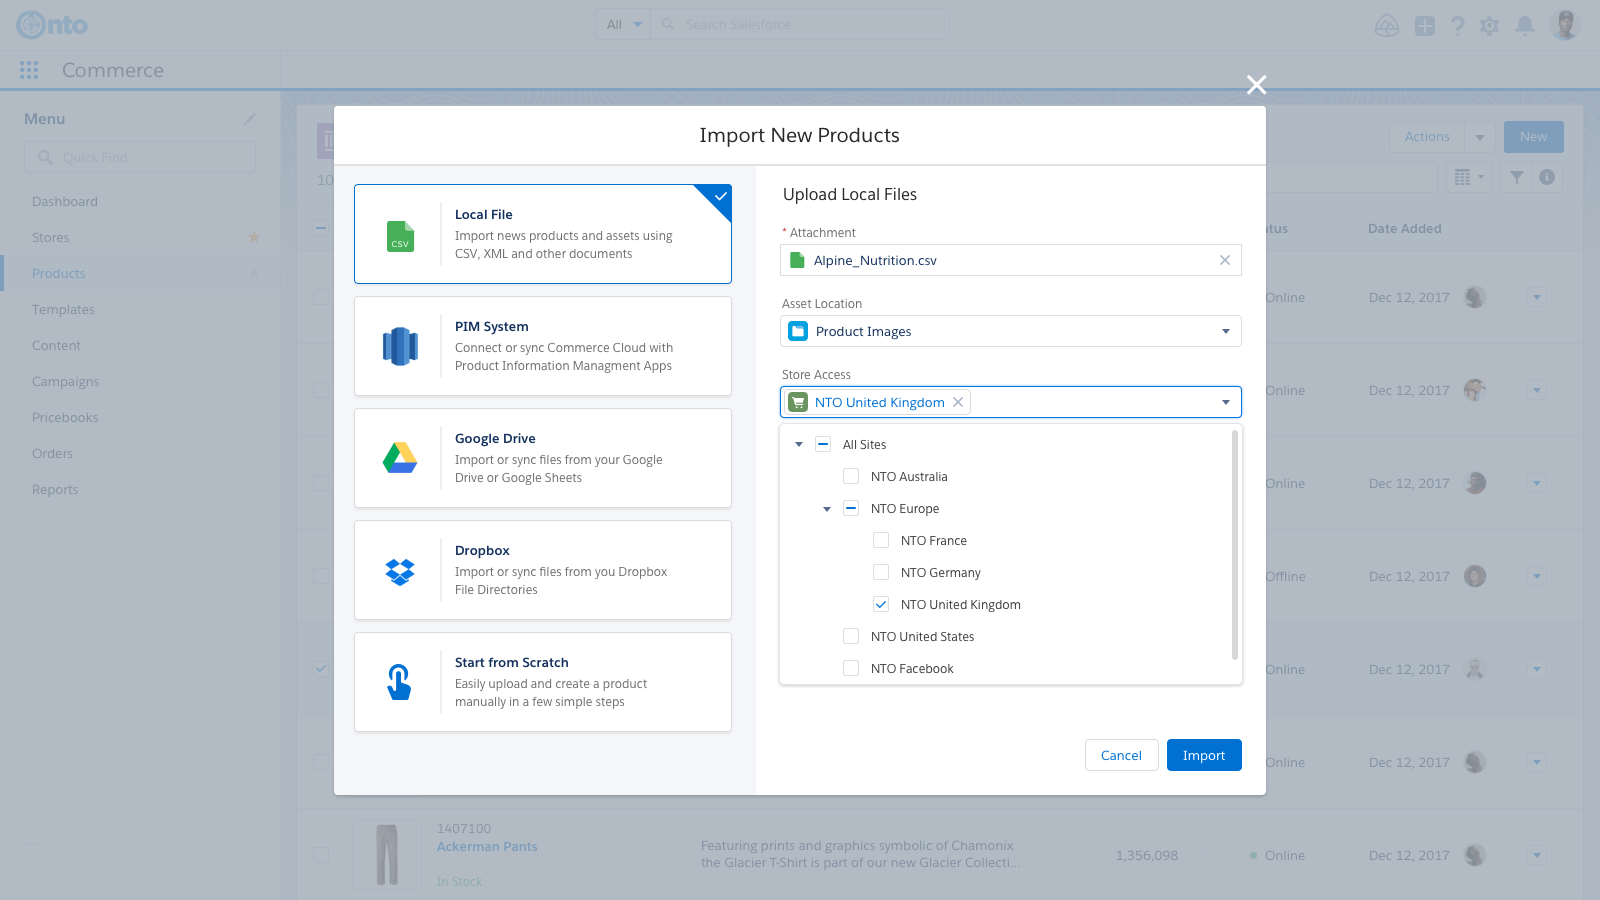Screen dimensions: 1600x900
Task: Click the PIM System database icon
Action: pyautogui.click(x=400, y=347)
